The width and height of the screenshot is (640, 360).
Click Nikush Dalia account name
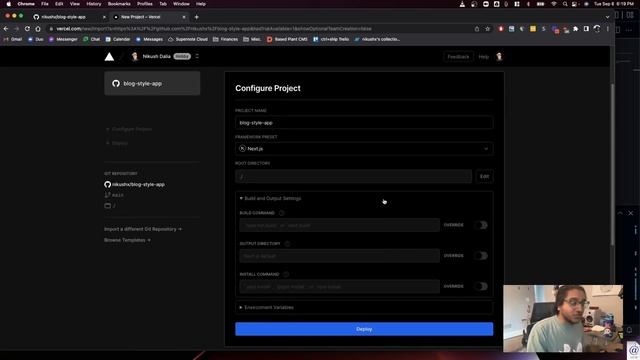(156, 56)
